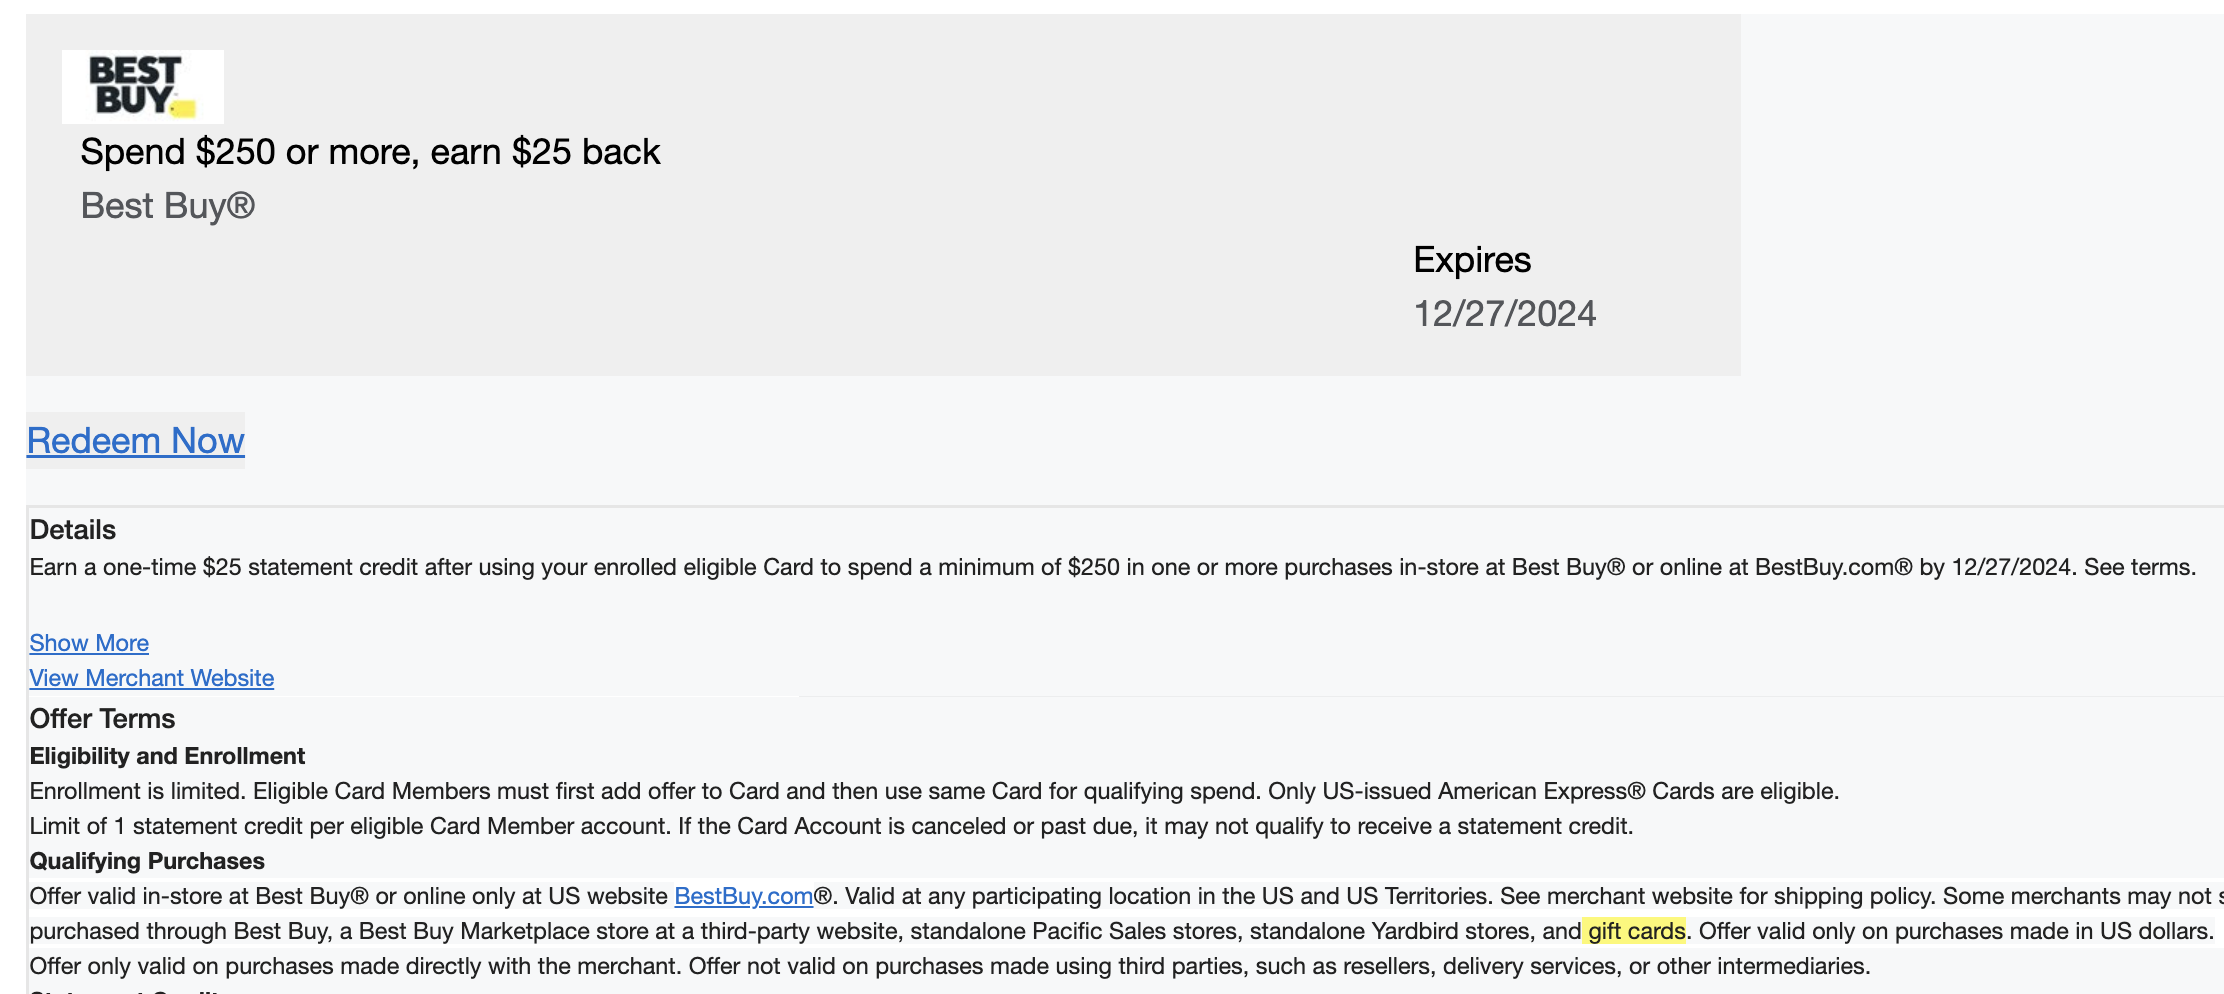The image size is (2224, 994).
Task: Click Show More to reveal full details
Action: [88, 643]
